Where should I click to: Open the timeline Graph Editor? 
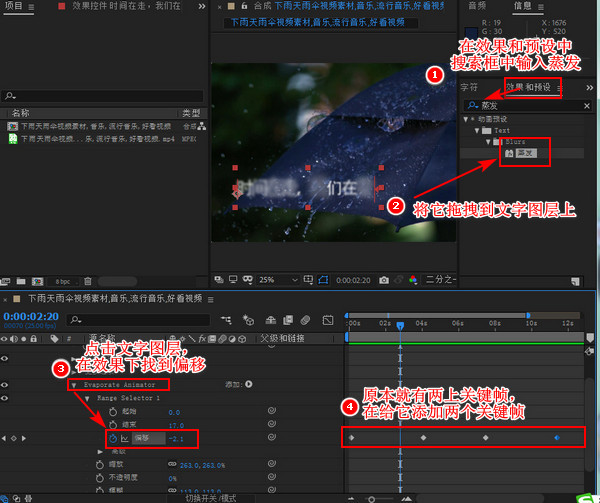[328, 320]
